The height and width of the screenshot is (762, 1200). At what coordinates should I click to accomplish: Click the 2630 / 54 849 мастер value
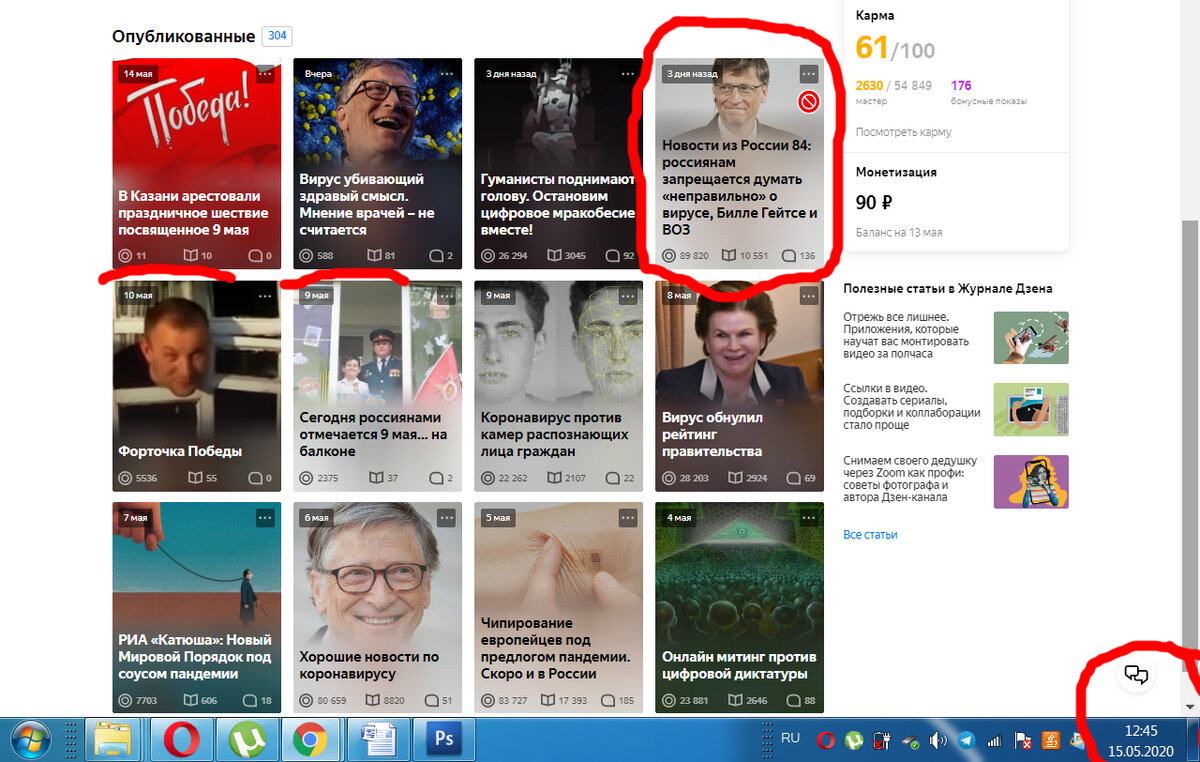894,86
